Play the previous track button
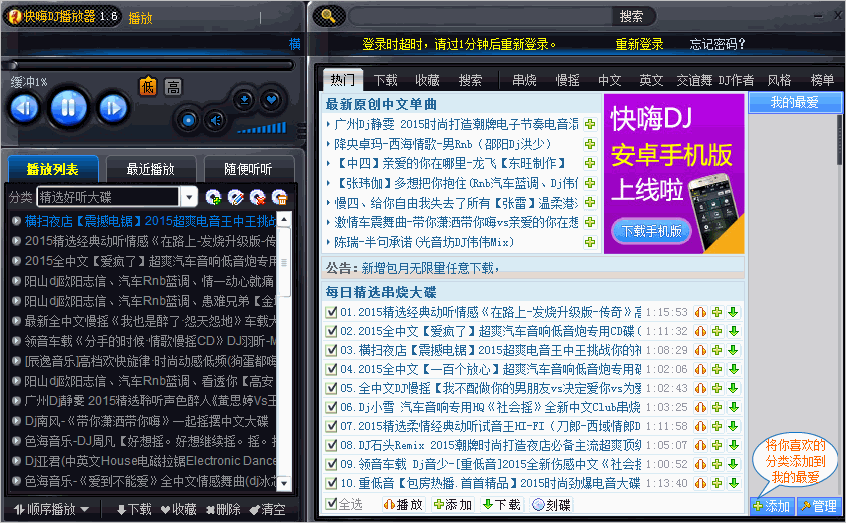Viewport: 846px width, 523px height. [24, 108]
